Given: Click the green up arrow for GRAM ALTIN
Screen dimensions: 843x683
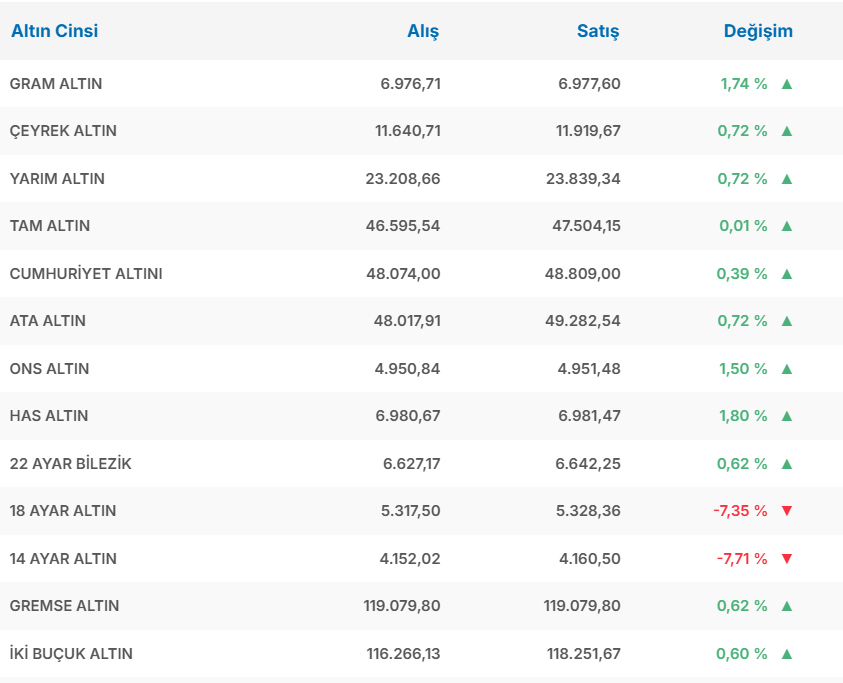Looking at the screenshot, I should [786, 84].
